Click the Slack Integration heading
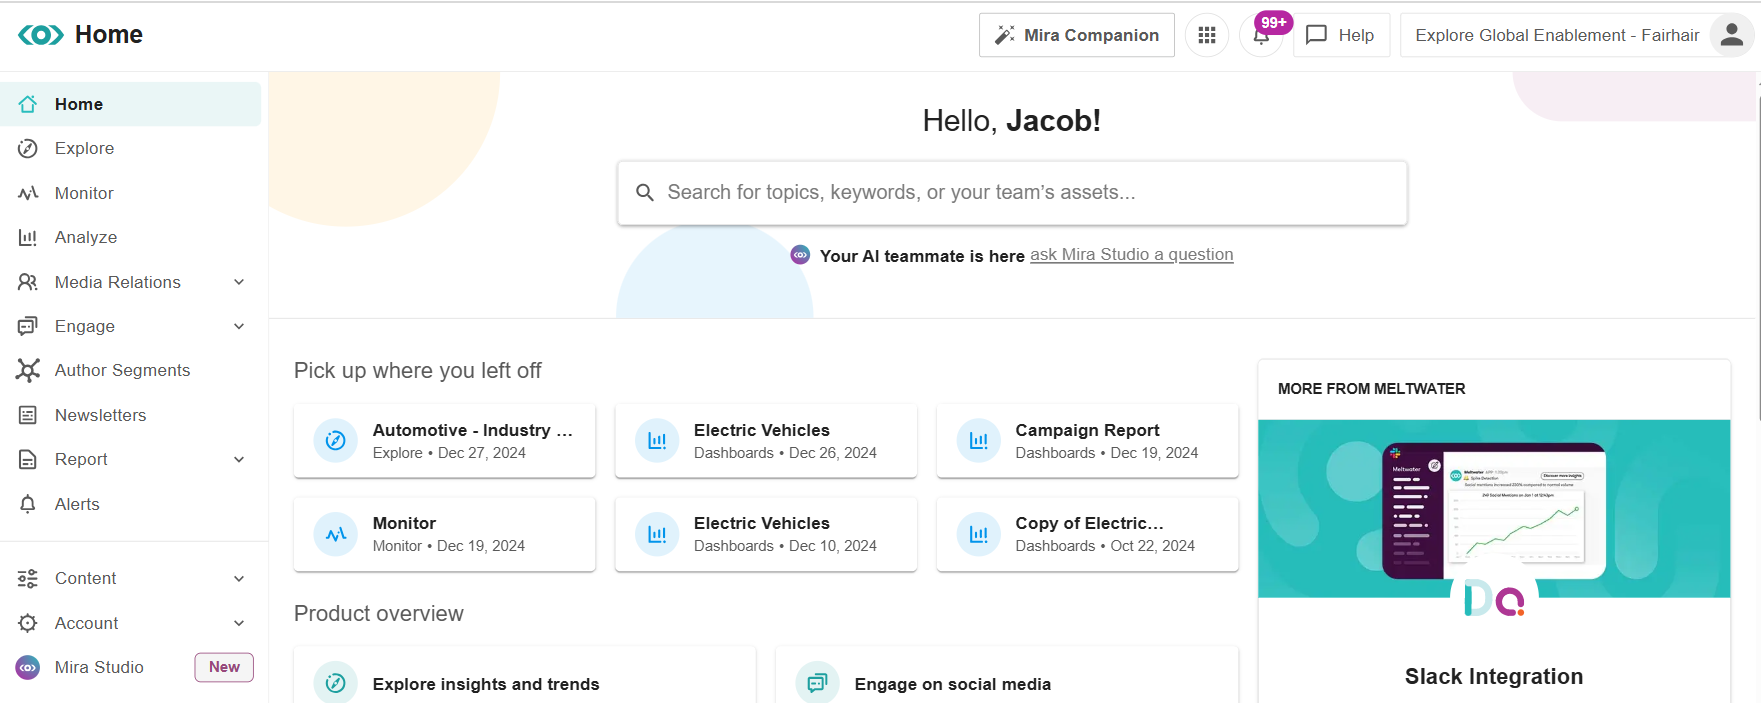Image resolution: width=1761 pixels, height=703 pixels. 1494,677
